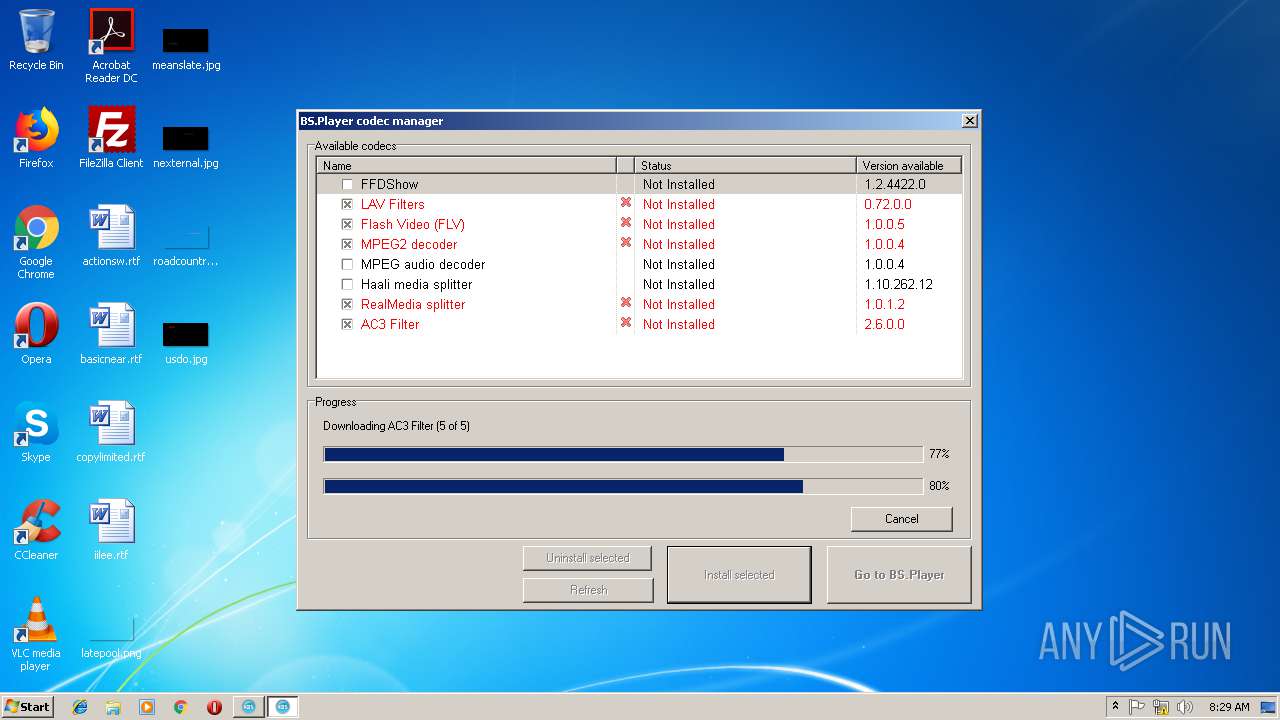Select actionsw.rtf document icon
The width and height of the screenshot is (1280, 720).
pos(111,237)
